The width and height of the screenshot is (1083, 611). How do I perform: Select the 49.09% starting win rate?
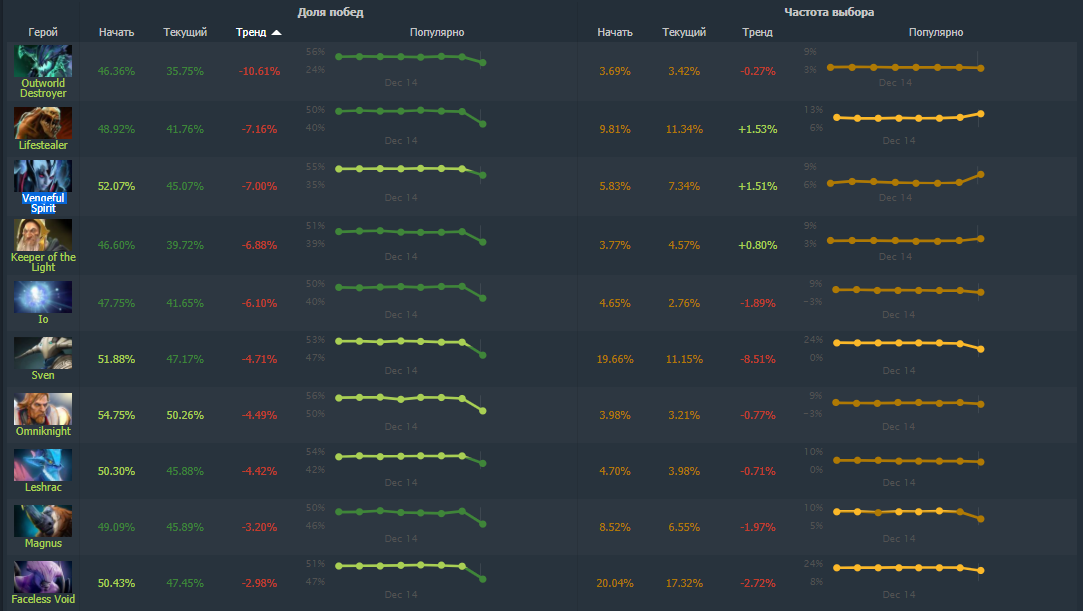[116, 527]
